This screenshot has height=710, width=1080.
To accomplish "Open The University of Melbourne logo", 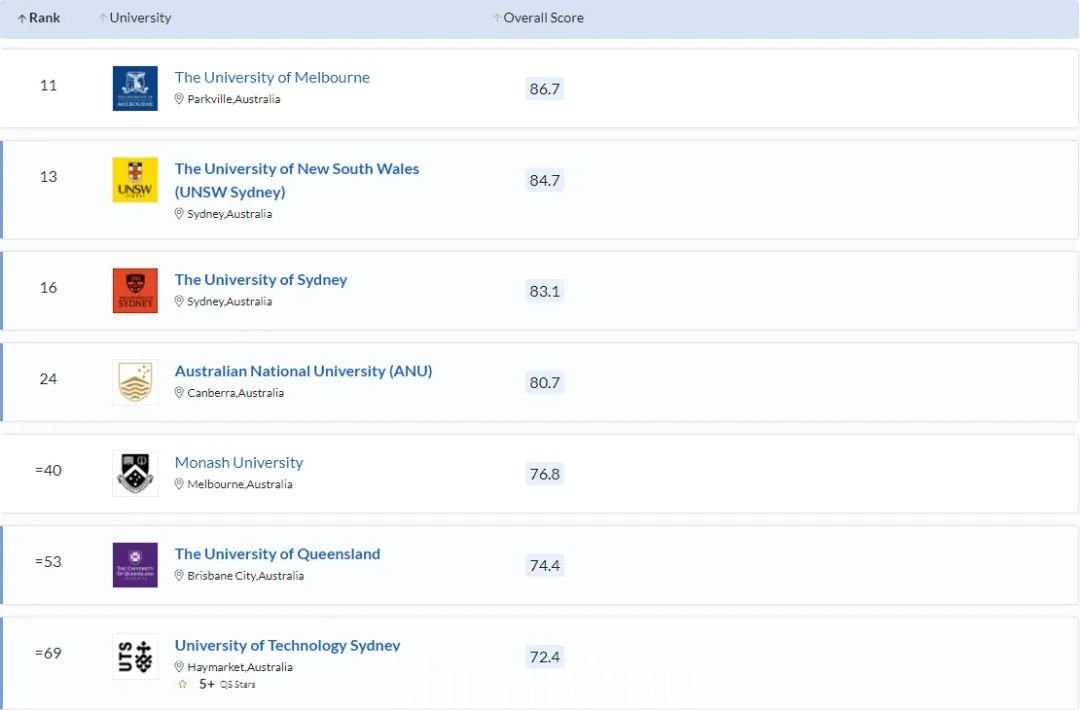I will point(135,88).
